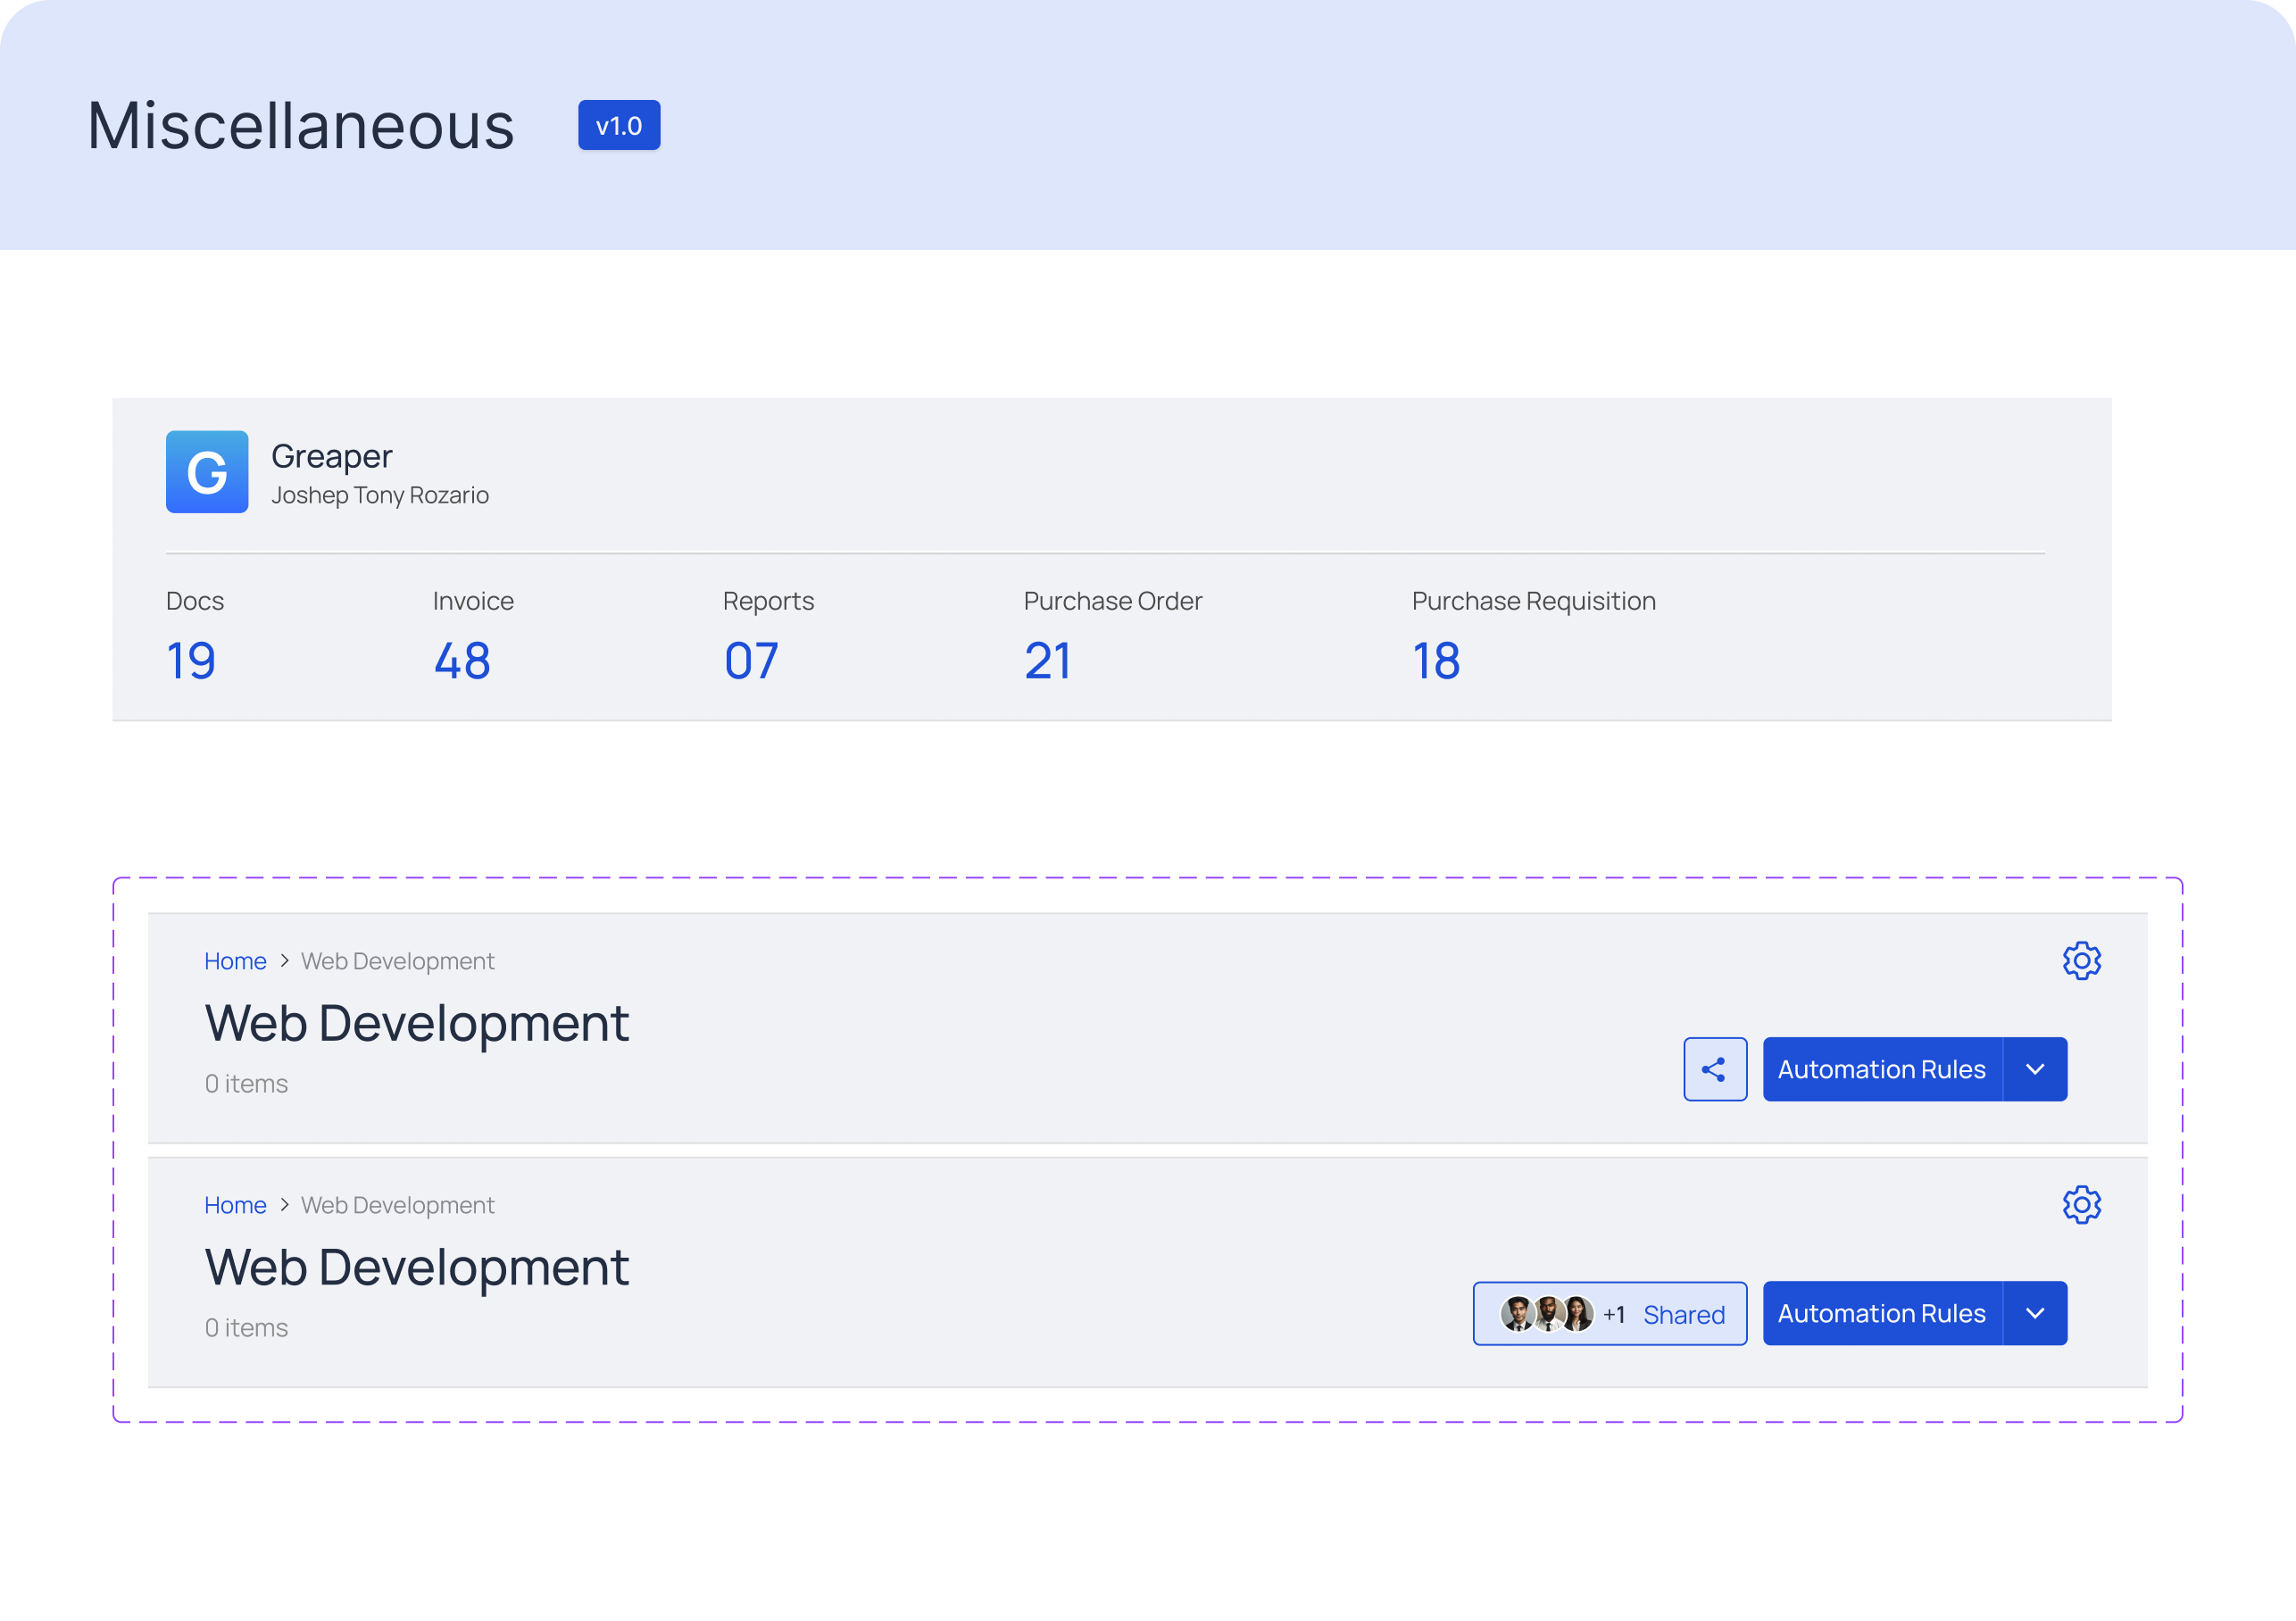
Task: Open the Shared members button
Action: point(1684,1314)
